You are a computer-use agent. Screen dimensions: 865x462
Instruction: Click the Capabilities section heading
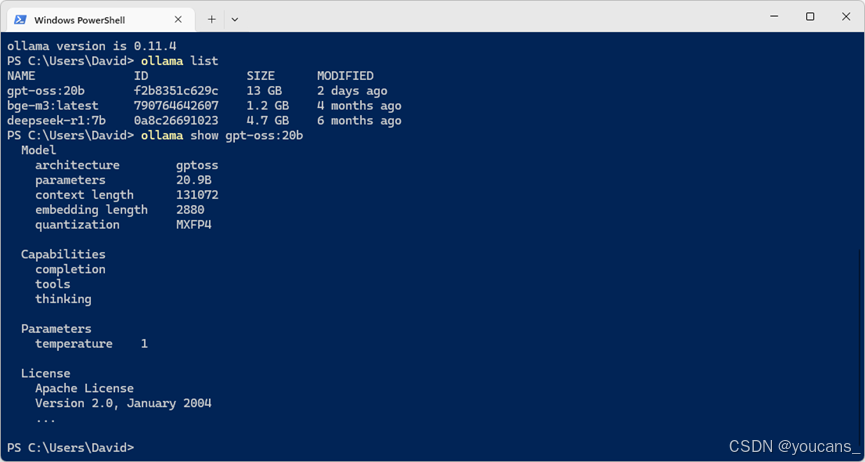[63, 254]
